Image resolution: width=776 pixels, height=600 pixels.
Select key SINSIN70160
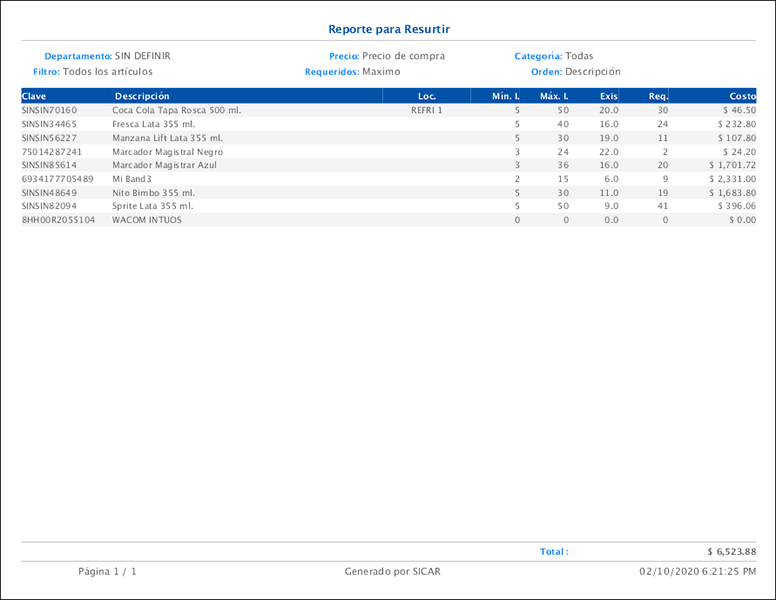(49, 110)
